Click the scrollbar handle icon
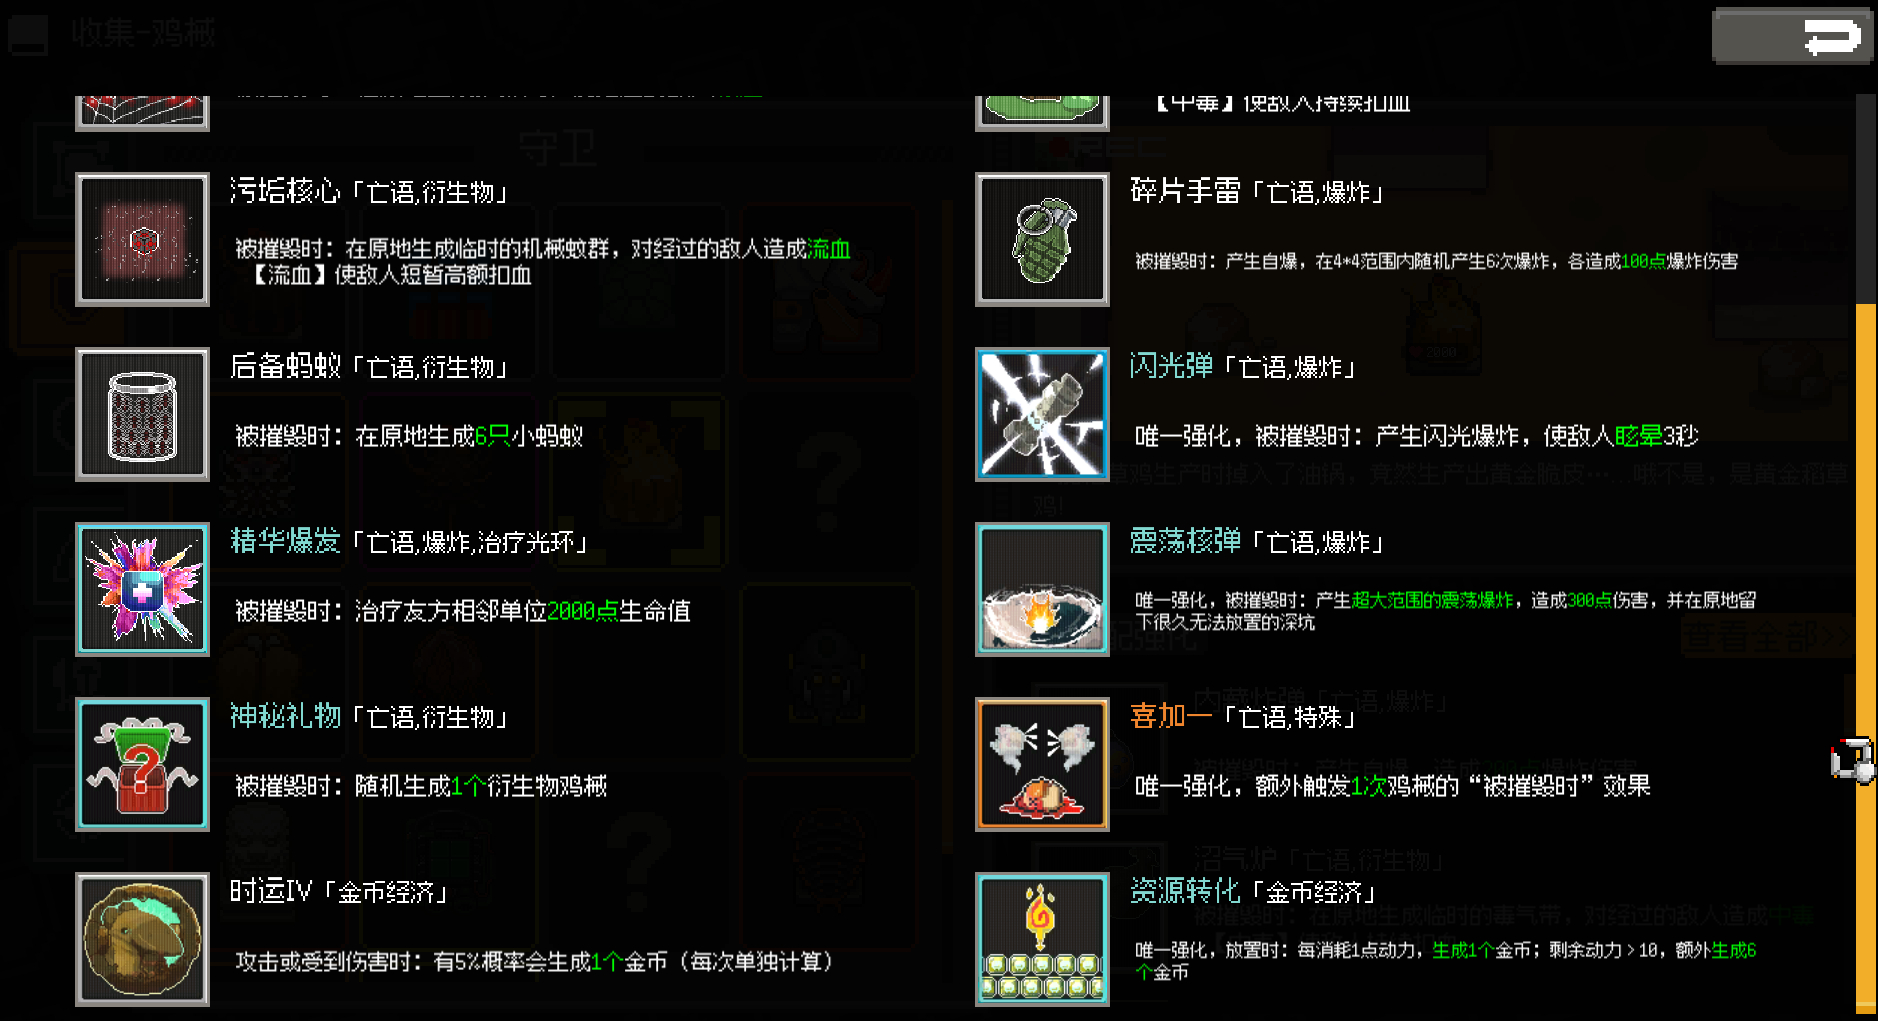 (x=1852, y=762)
